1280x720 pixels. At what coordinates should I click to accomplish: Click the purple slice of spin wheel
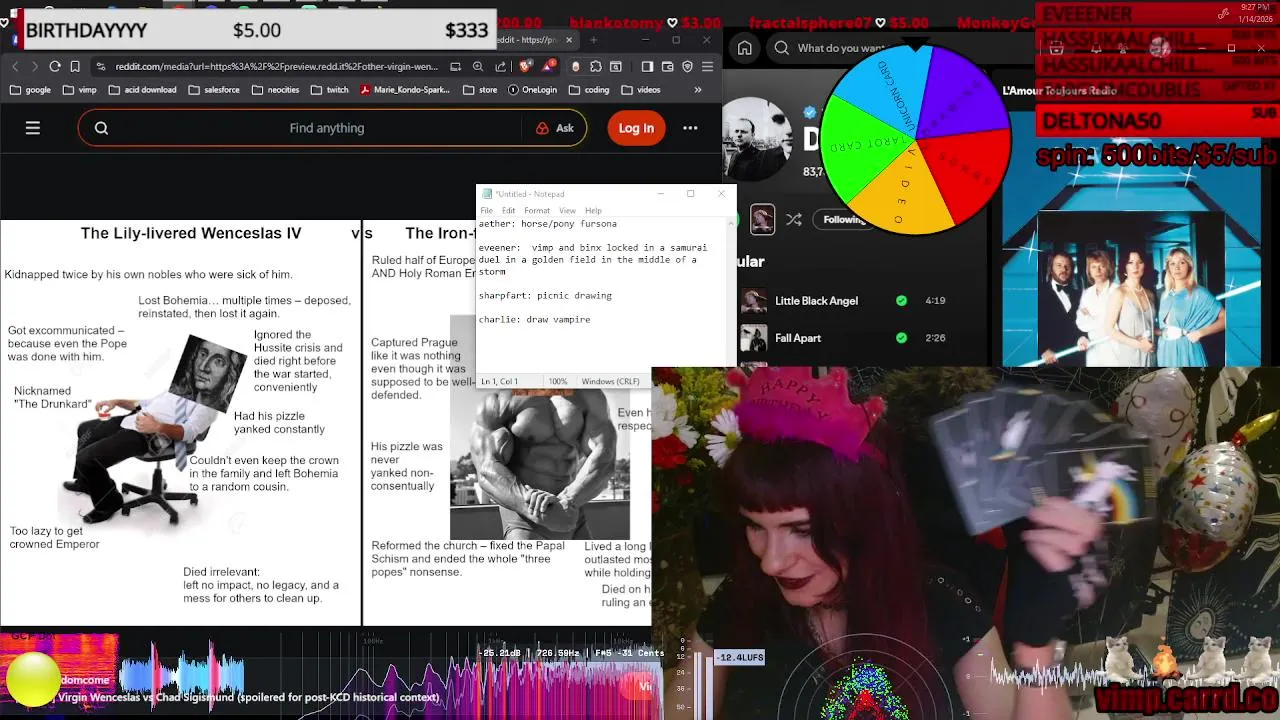tap(960, 95)
